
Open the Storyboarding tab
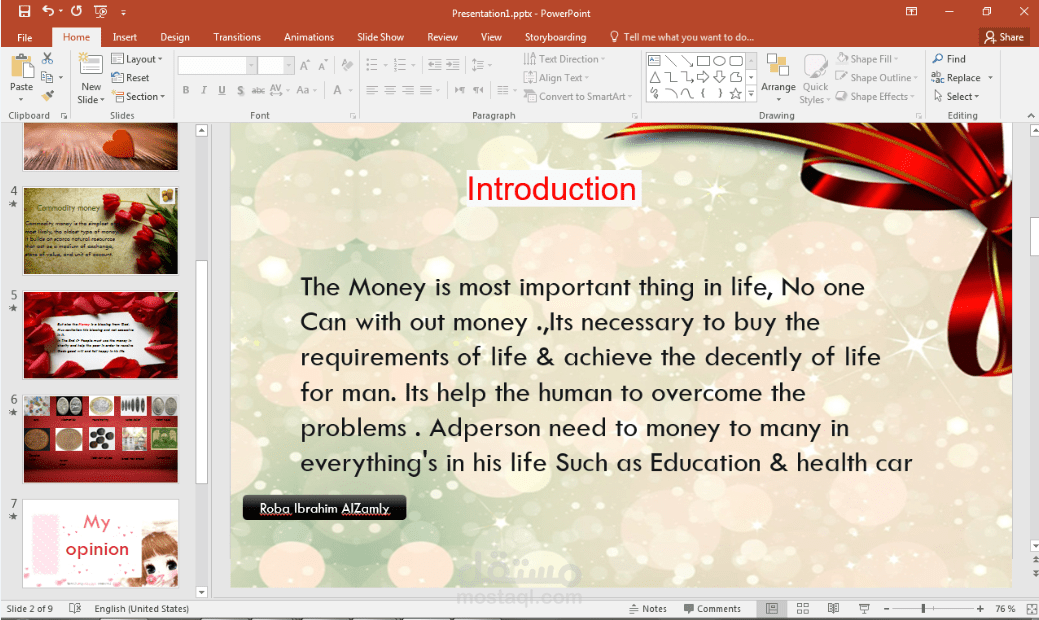(555, 37)
